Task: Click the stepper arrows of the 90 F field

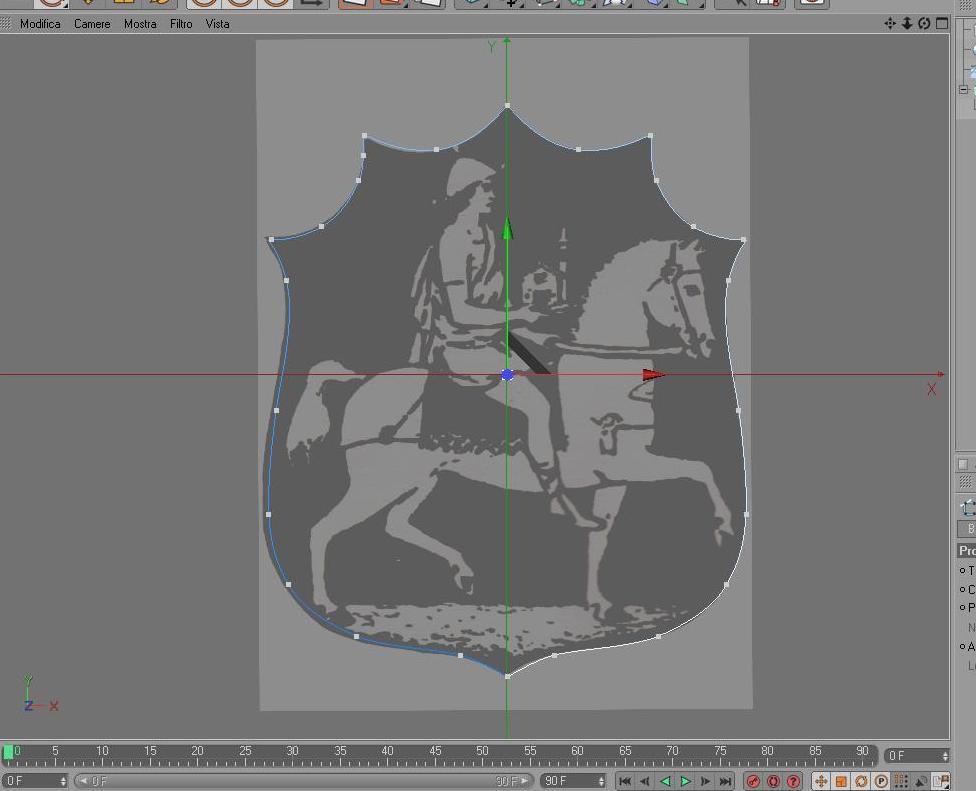Action: point(601,781)
